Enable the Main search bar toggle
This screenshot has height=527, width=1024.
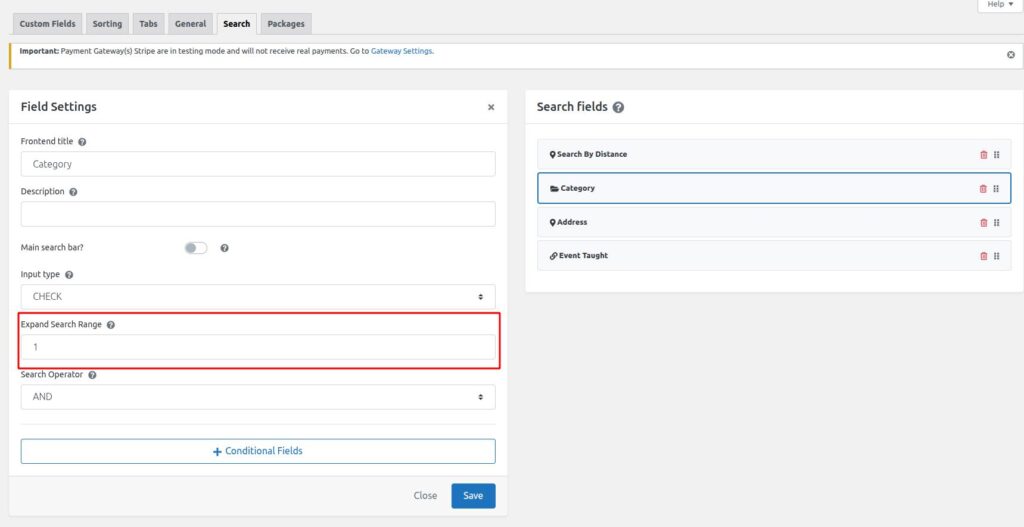pos(195,248)
